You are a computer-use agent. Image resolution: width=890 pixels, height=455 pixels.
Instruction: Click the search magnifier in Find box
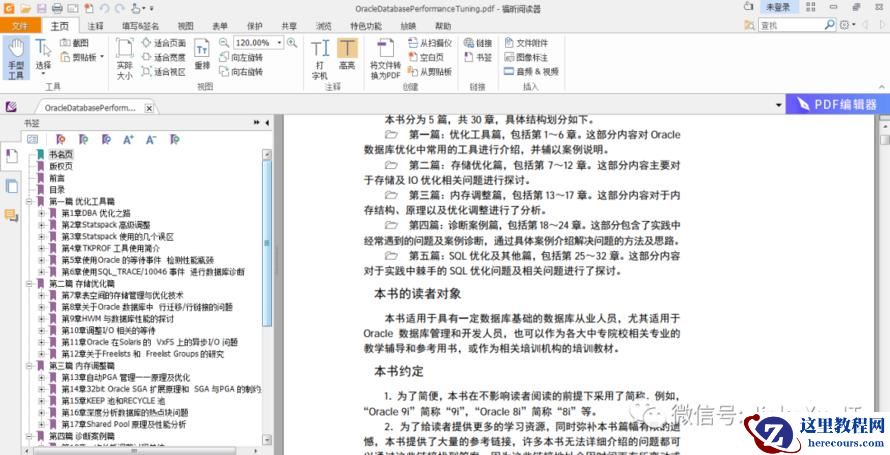click(x=830, y=25)
